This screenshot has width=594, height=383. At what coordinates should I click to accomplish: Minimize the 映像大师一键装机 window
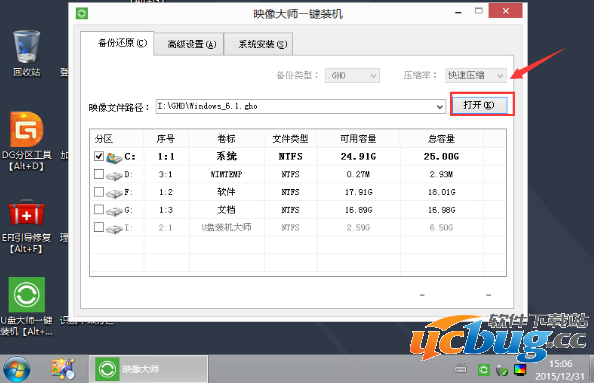click(x=458, y=13)
